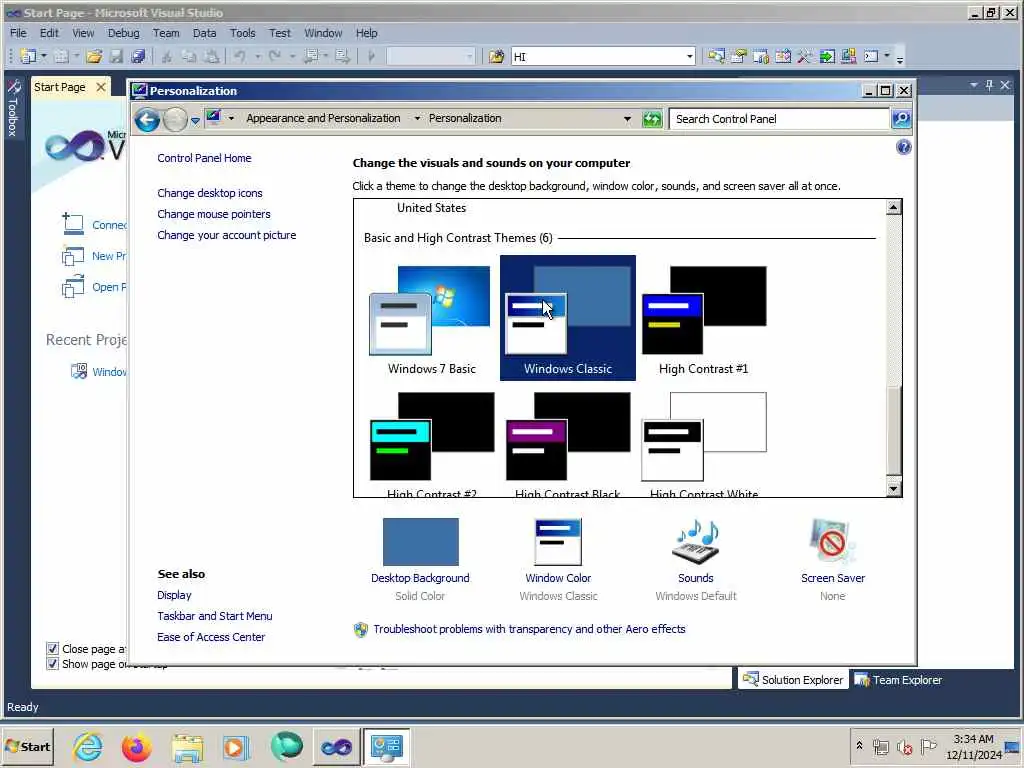Open the Window Color icon

coord(558,542)
